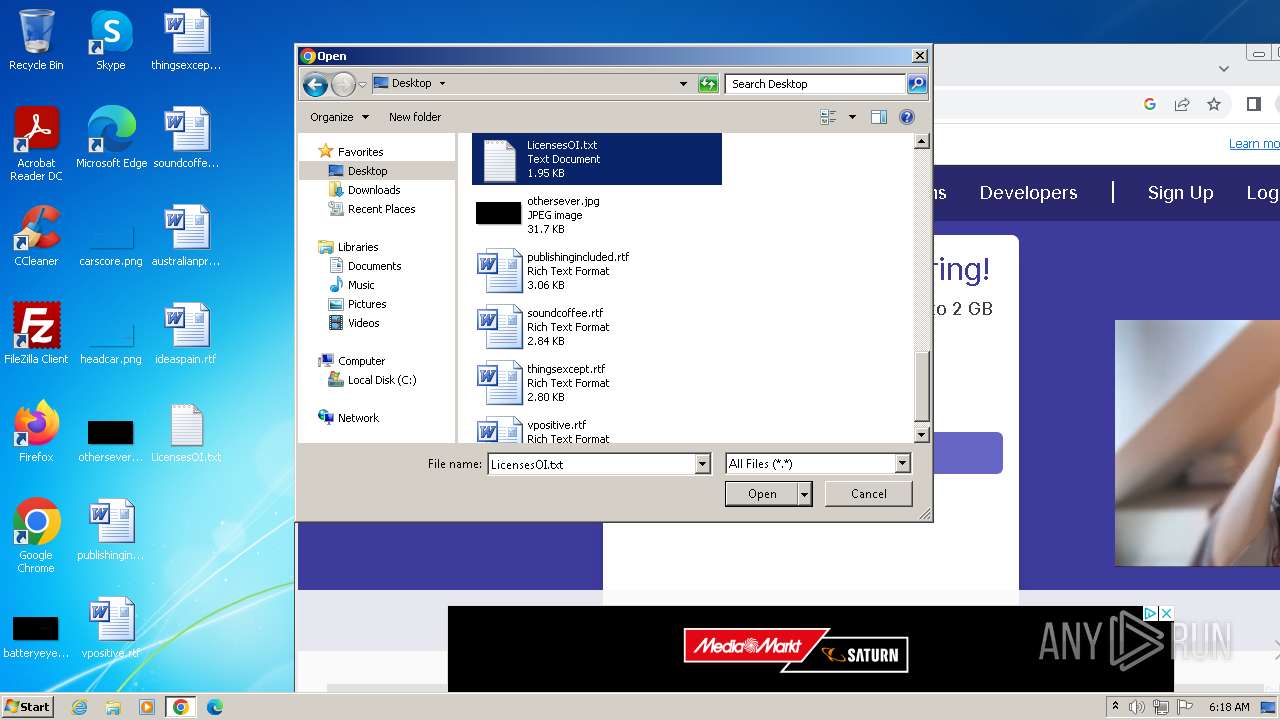This screenshot has height=720, width=1280.
Task: Select Pictures library
Action: tap(367, 304)
